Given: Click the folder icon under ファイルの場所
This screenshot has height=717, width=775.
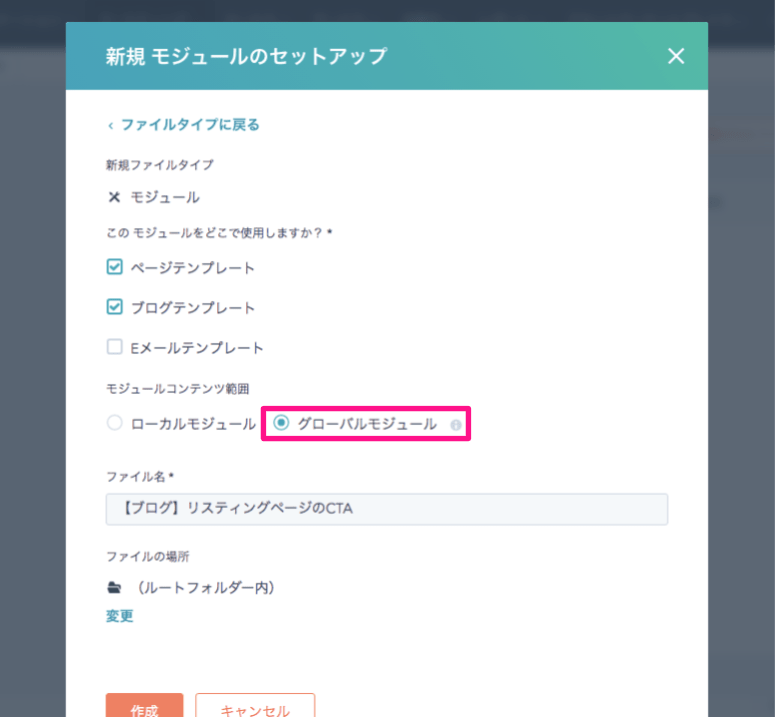Looking at the screenshot, I should tap(114, 587).
